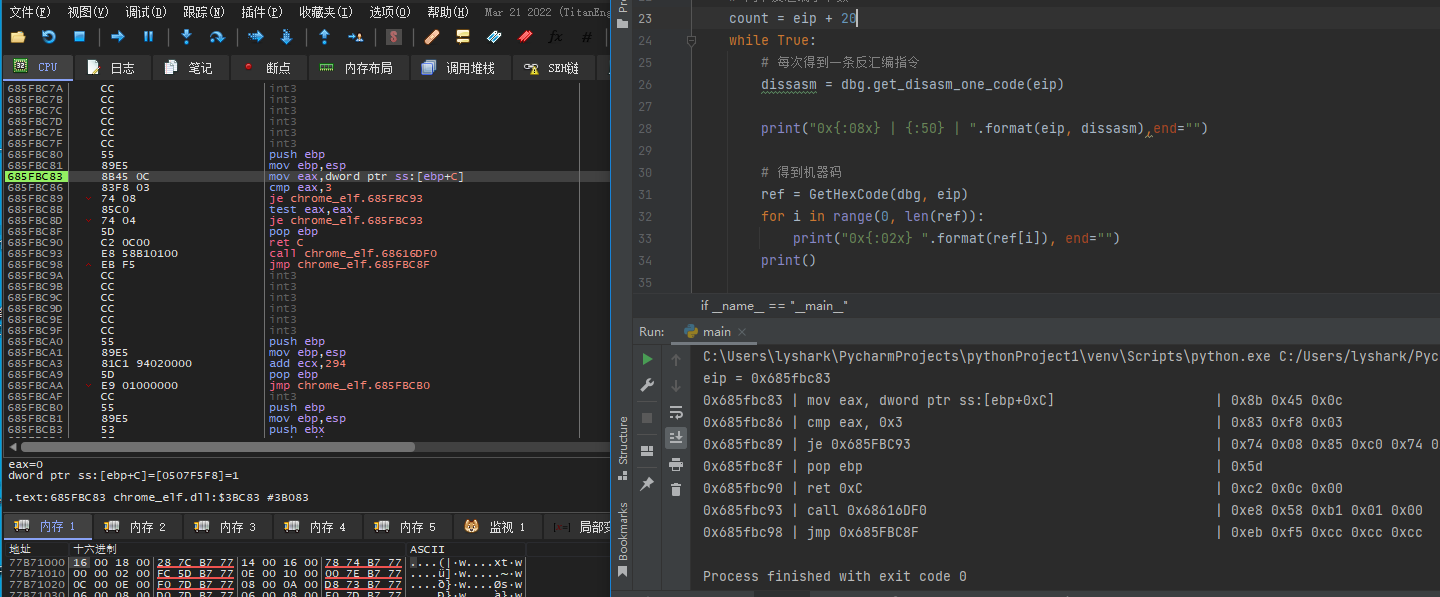
Task: Click the Stop square in Run panel
Action: point(648,417)
